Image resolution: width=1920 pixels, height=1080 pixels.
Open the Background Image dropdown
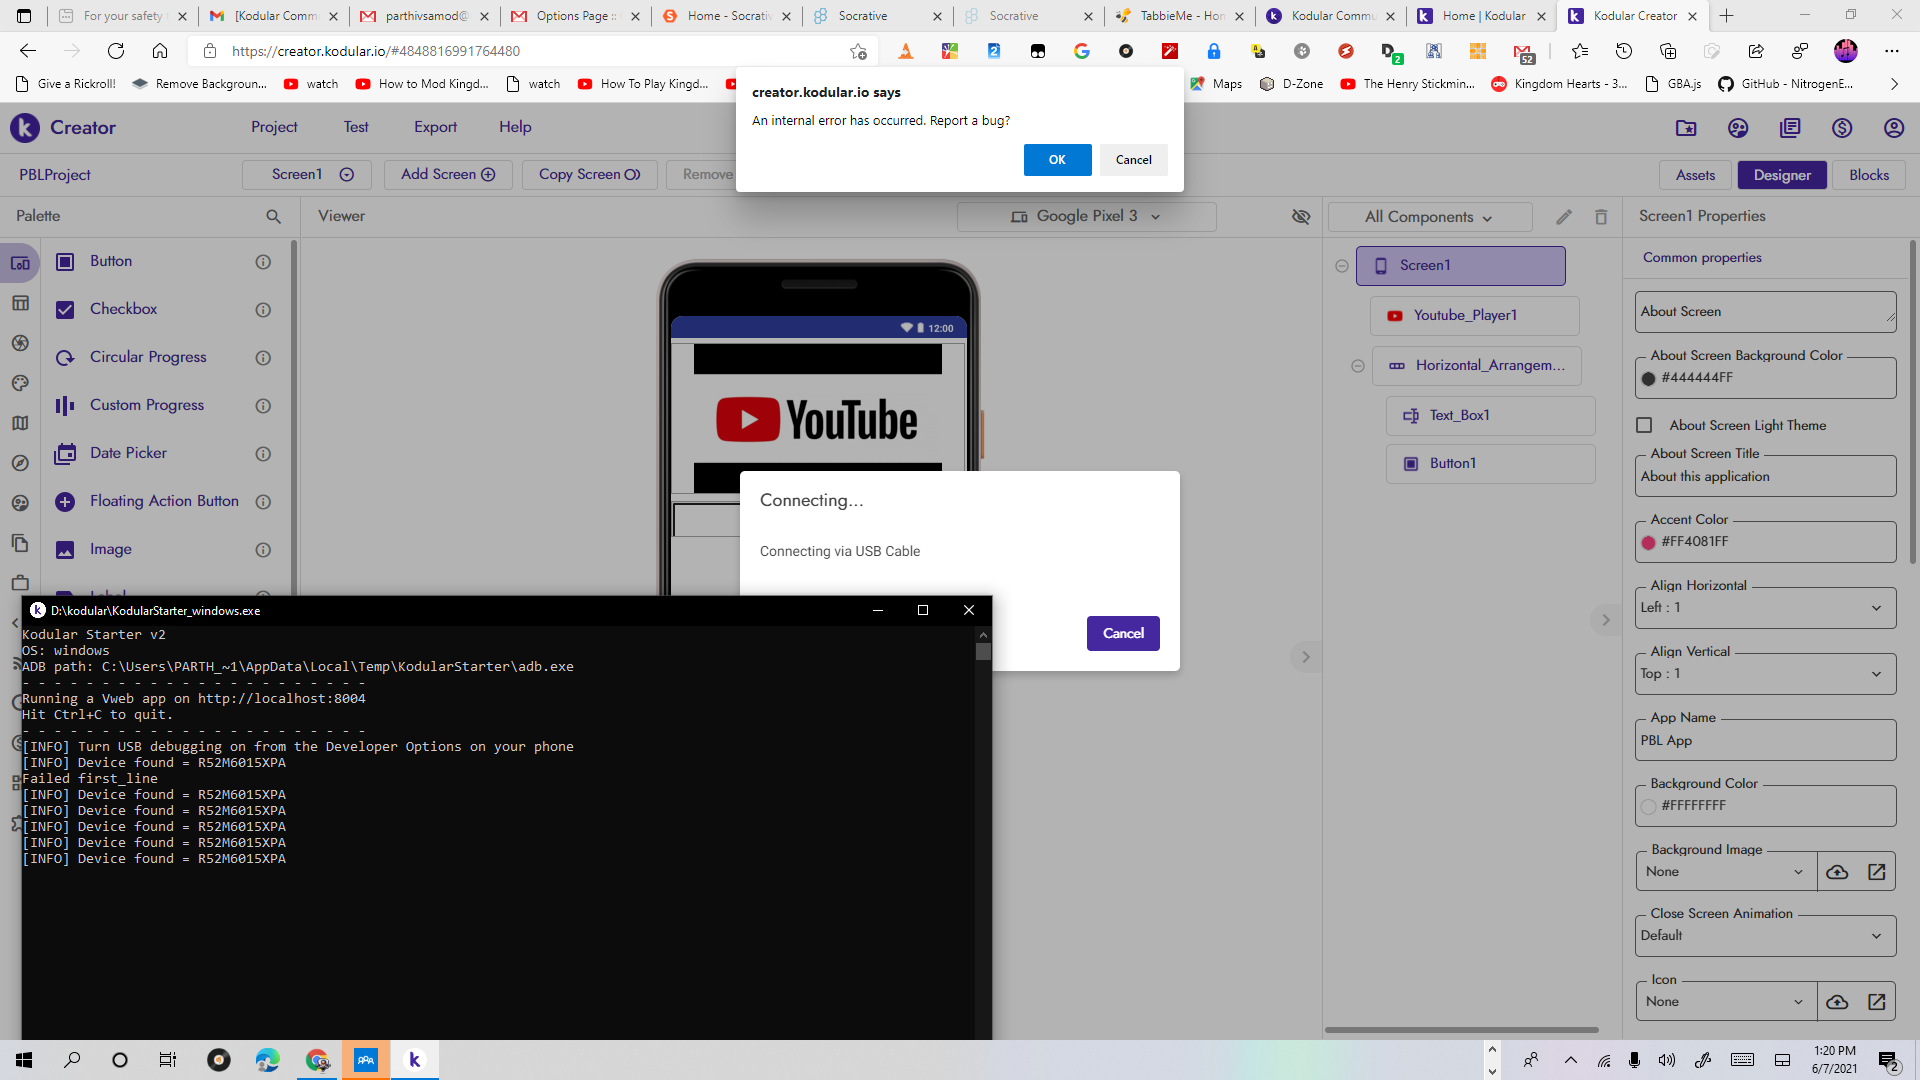1725,872
